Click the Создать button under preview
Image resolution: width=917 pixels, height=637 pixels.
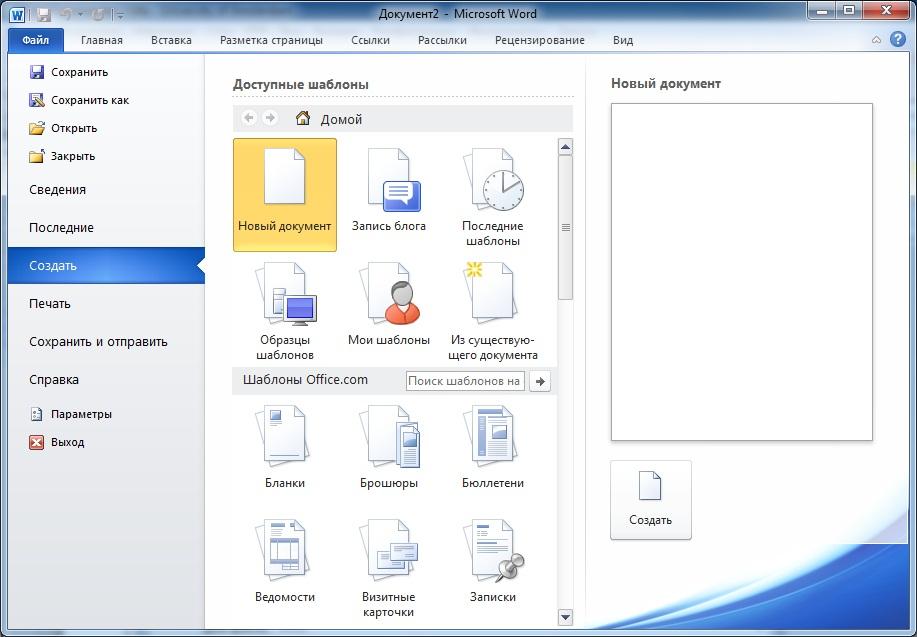pyautogui.click(x=650, y=500)
